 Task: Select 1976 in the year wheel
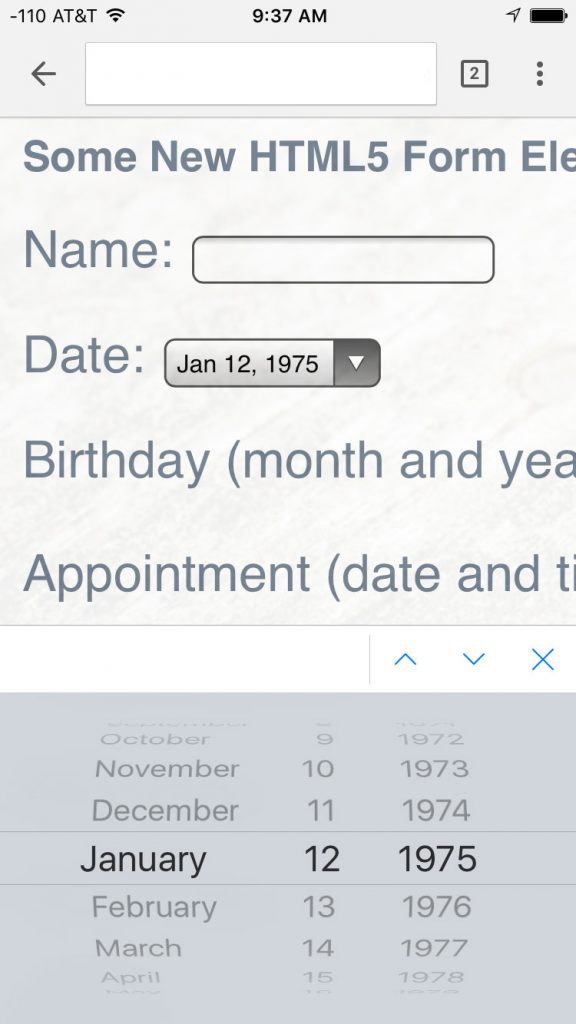(436, 907)
